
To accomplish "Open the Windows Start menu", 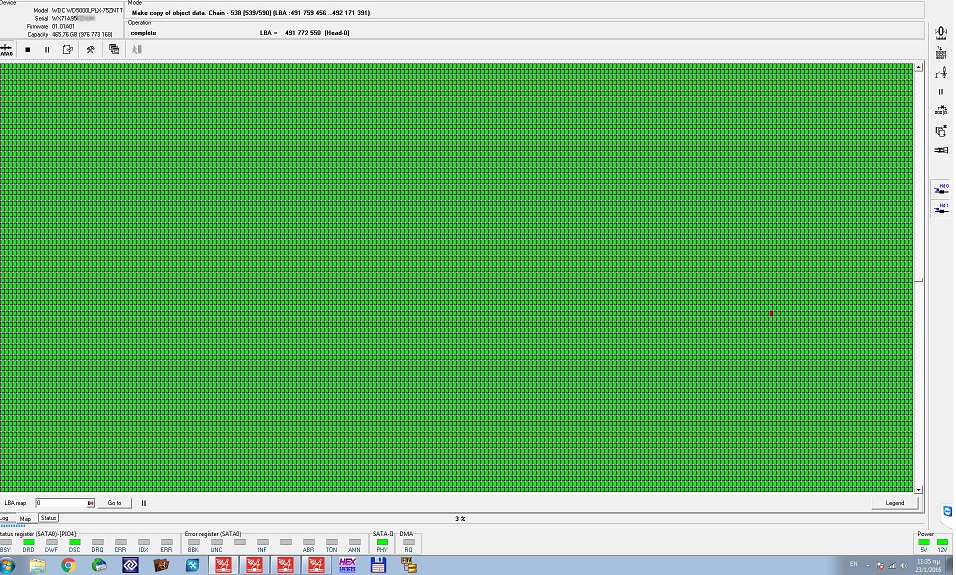I will pos(8,565).
